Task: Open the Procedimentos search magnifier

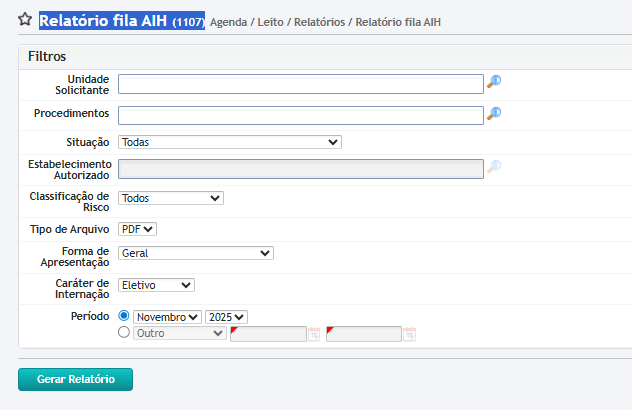Action: (494, 114)
